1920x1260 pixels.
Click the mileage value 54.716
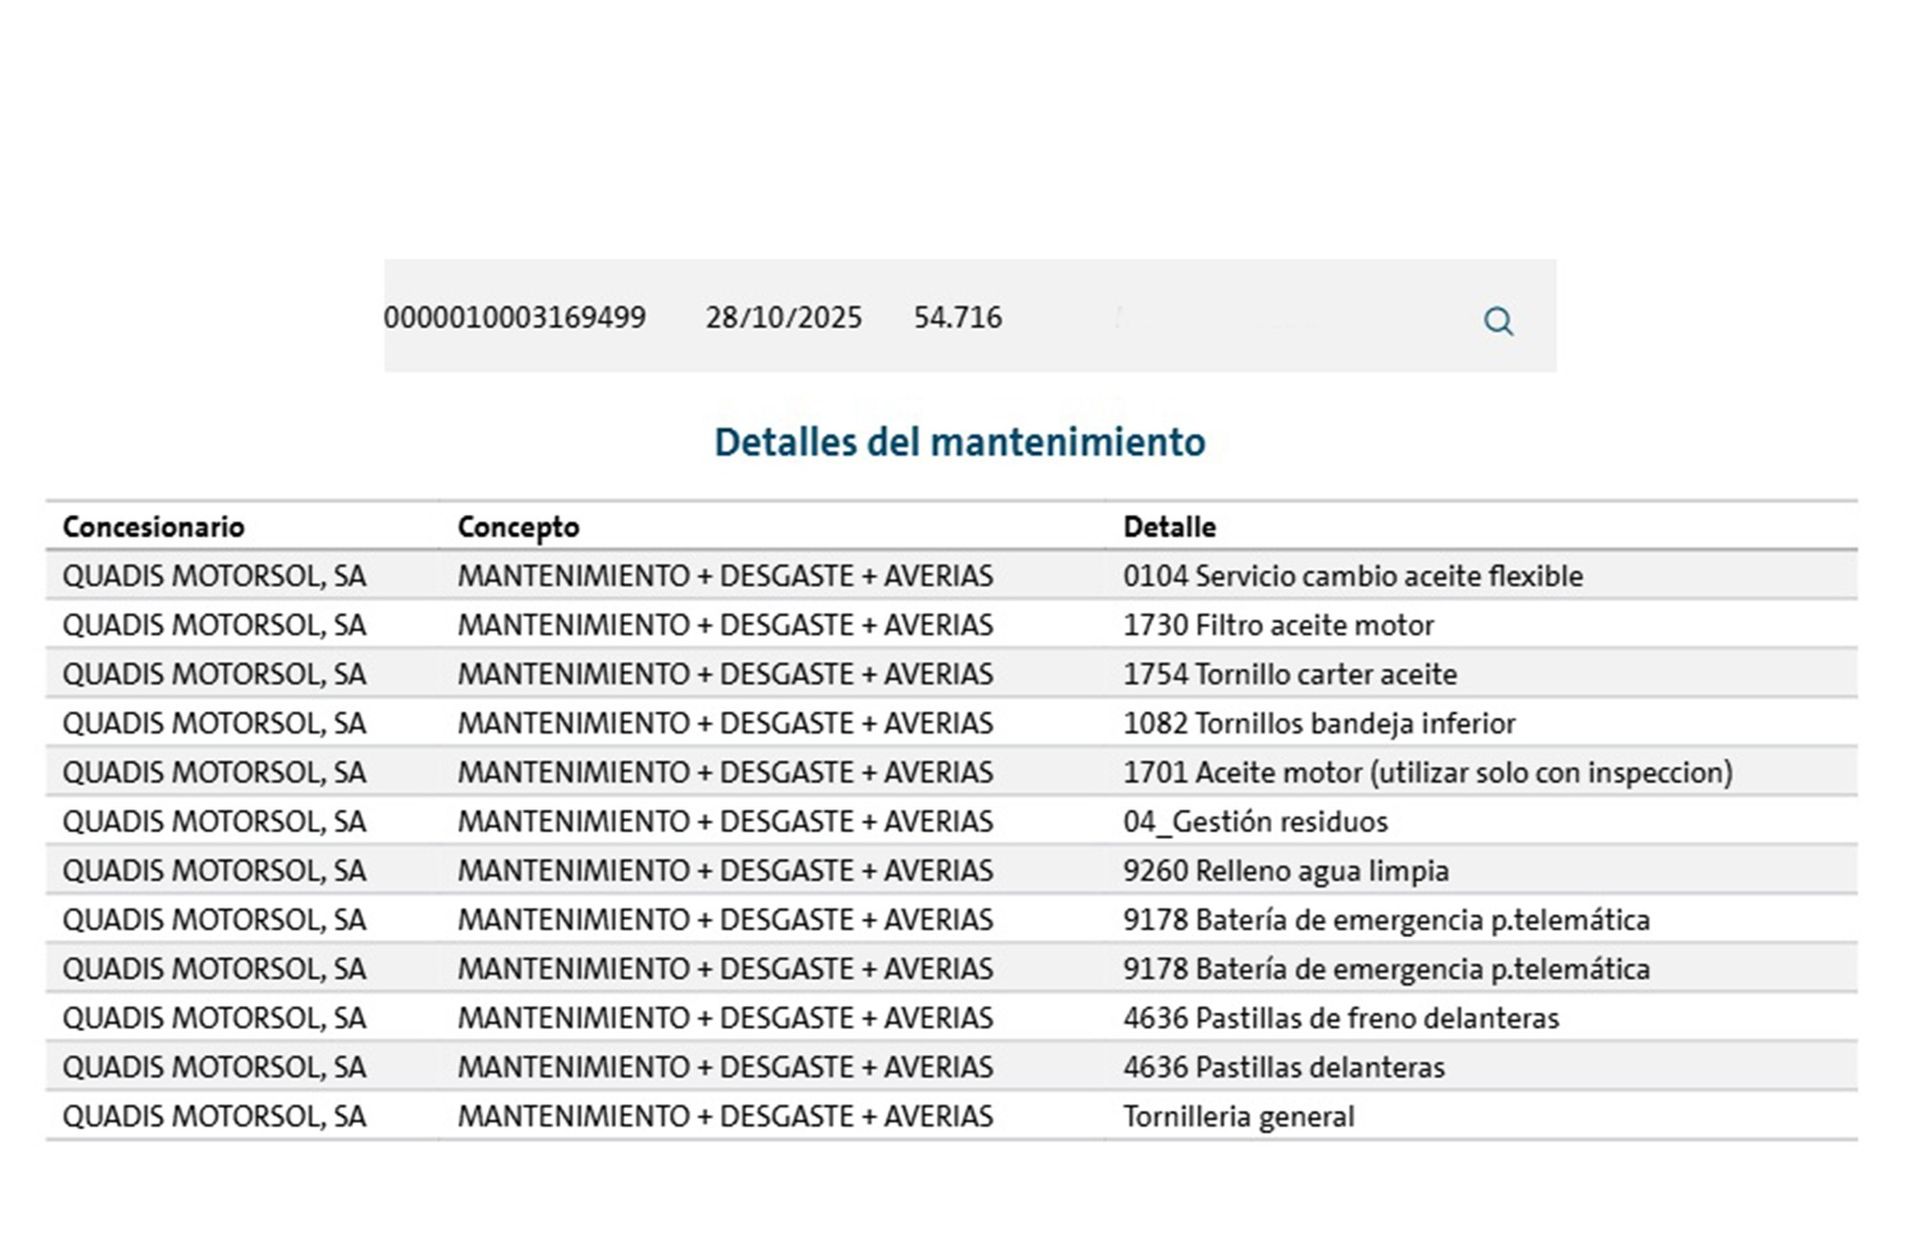click(957, 318)
